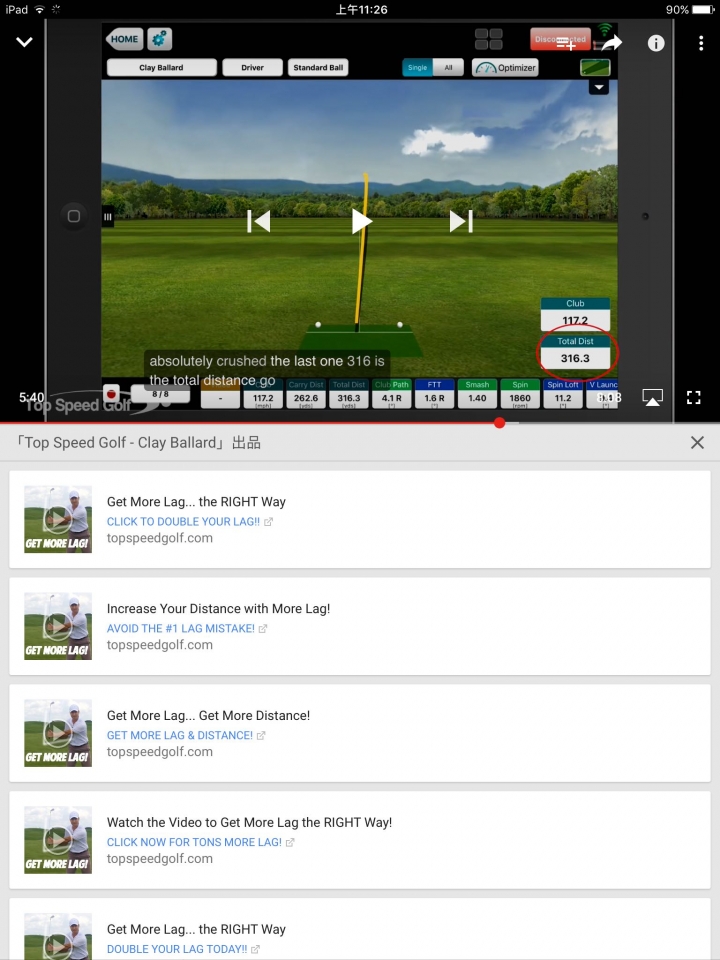720x960 pixels.
Task: Collapse the video player with the down chevron
Action: (24, 42)
